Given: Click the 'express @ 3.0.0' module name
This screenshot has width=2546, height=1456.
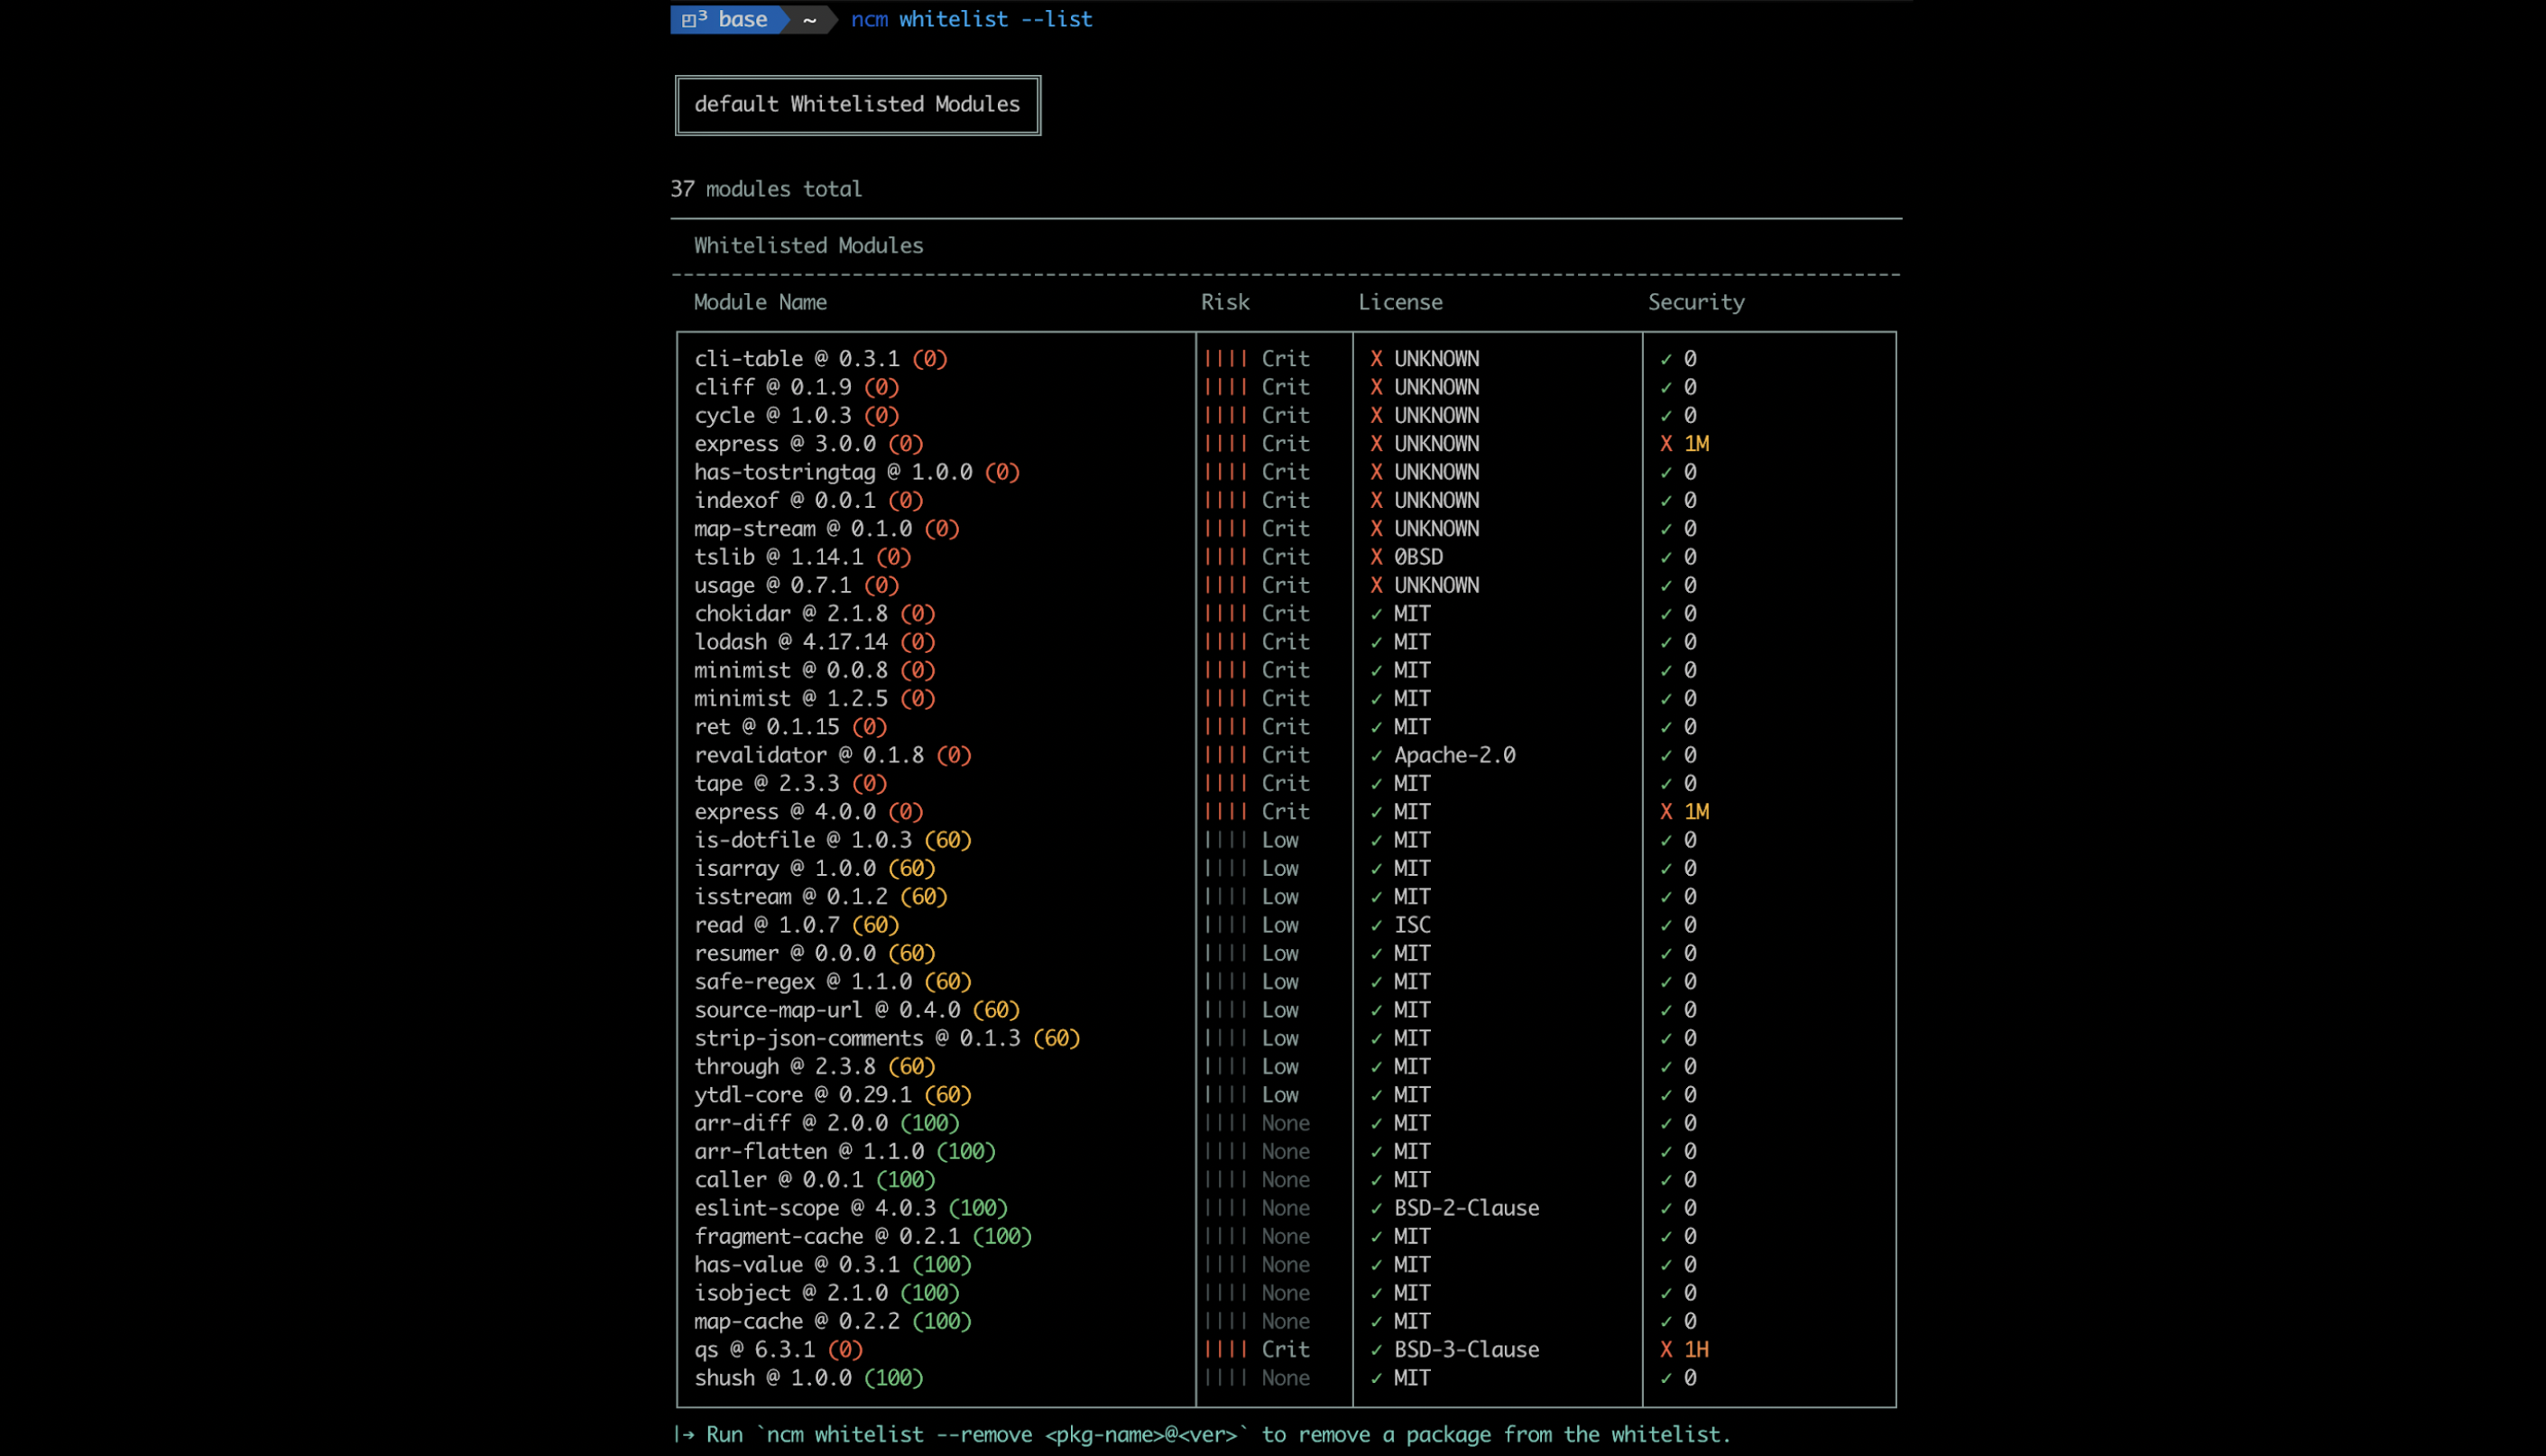Looking at the screenshot, I should point(785,443).
